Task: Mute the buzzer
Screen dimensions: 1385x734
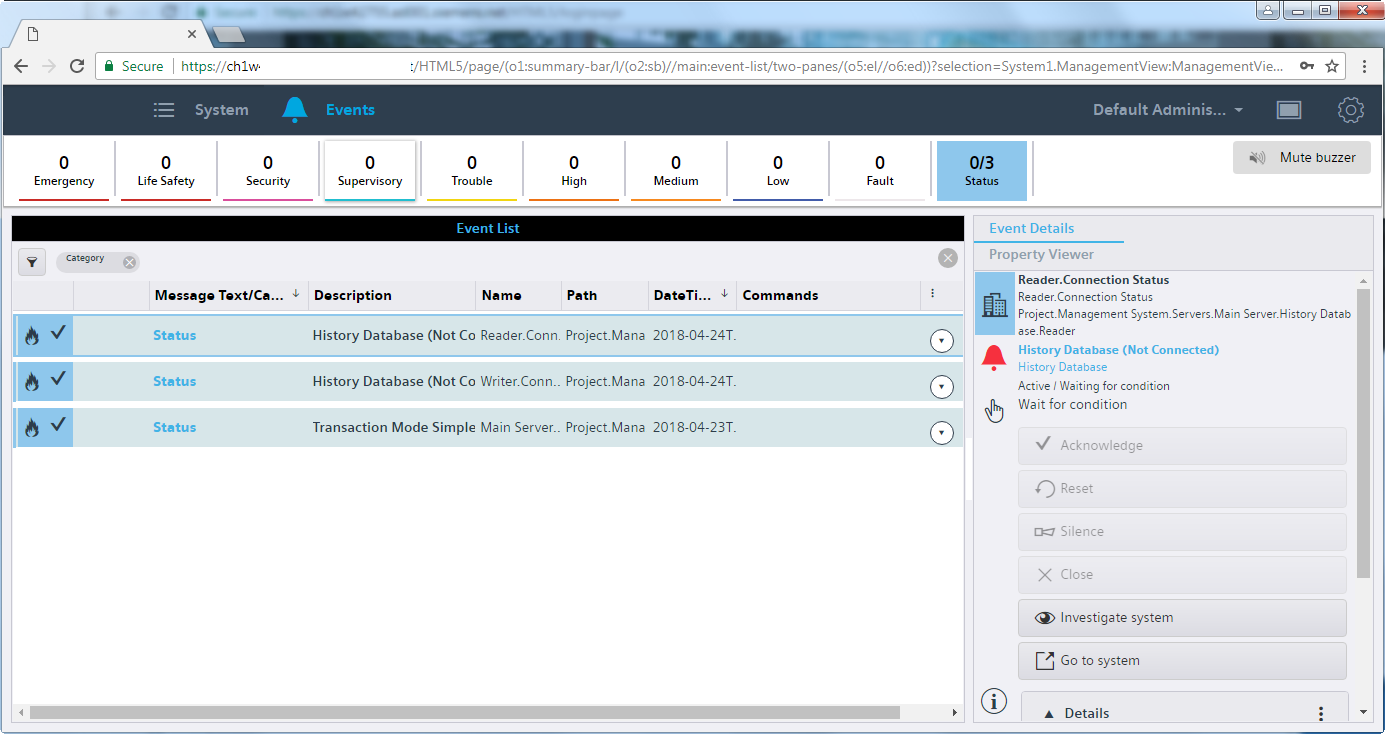Action: pyautogui.click(x=1301, y=157)
